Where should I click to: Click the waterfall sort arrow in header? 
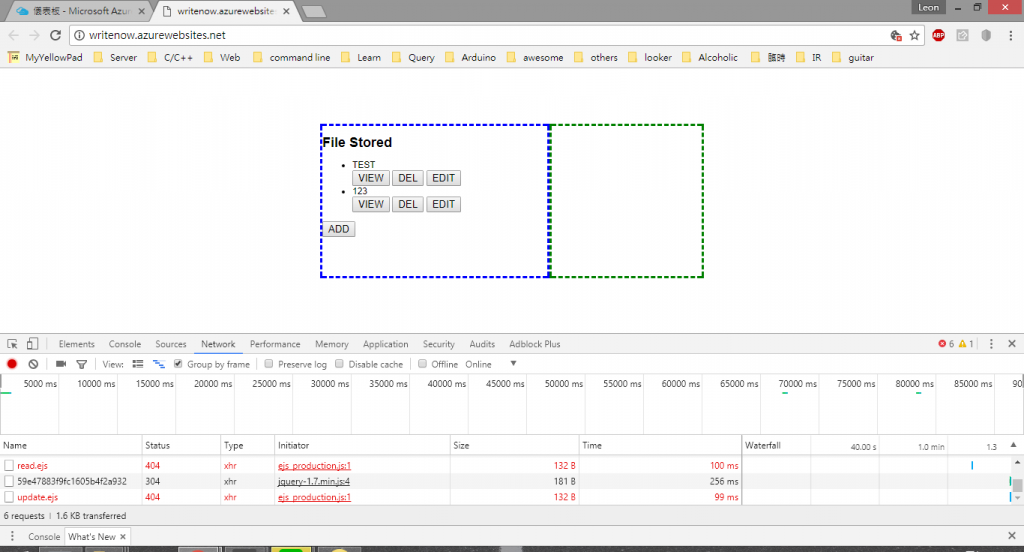click(x=1013, y=445)
